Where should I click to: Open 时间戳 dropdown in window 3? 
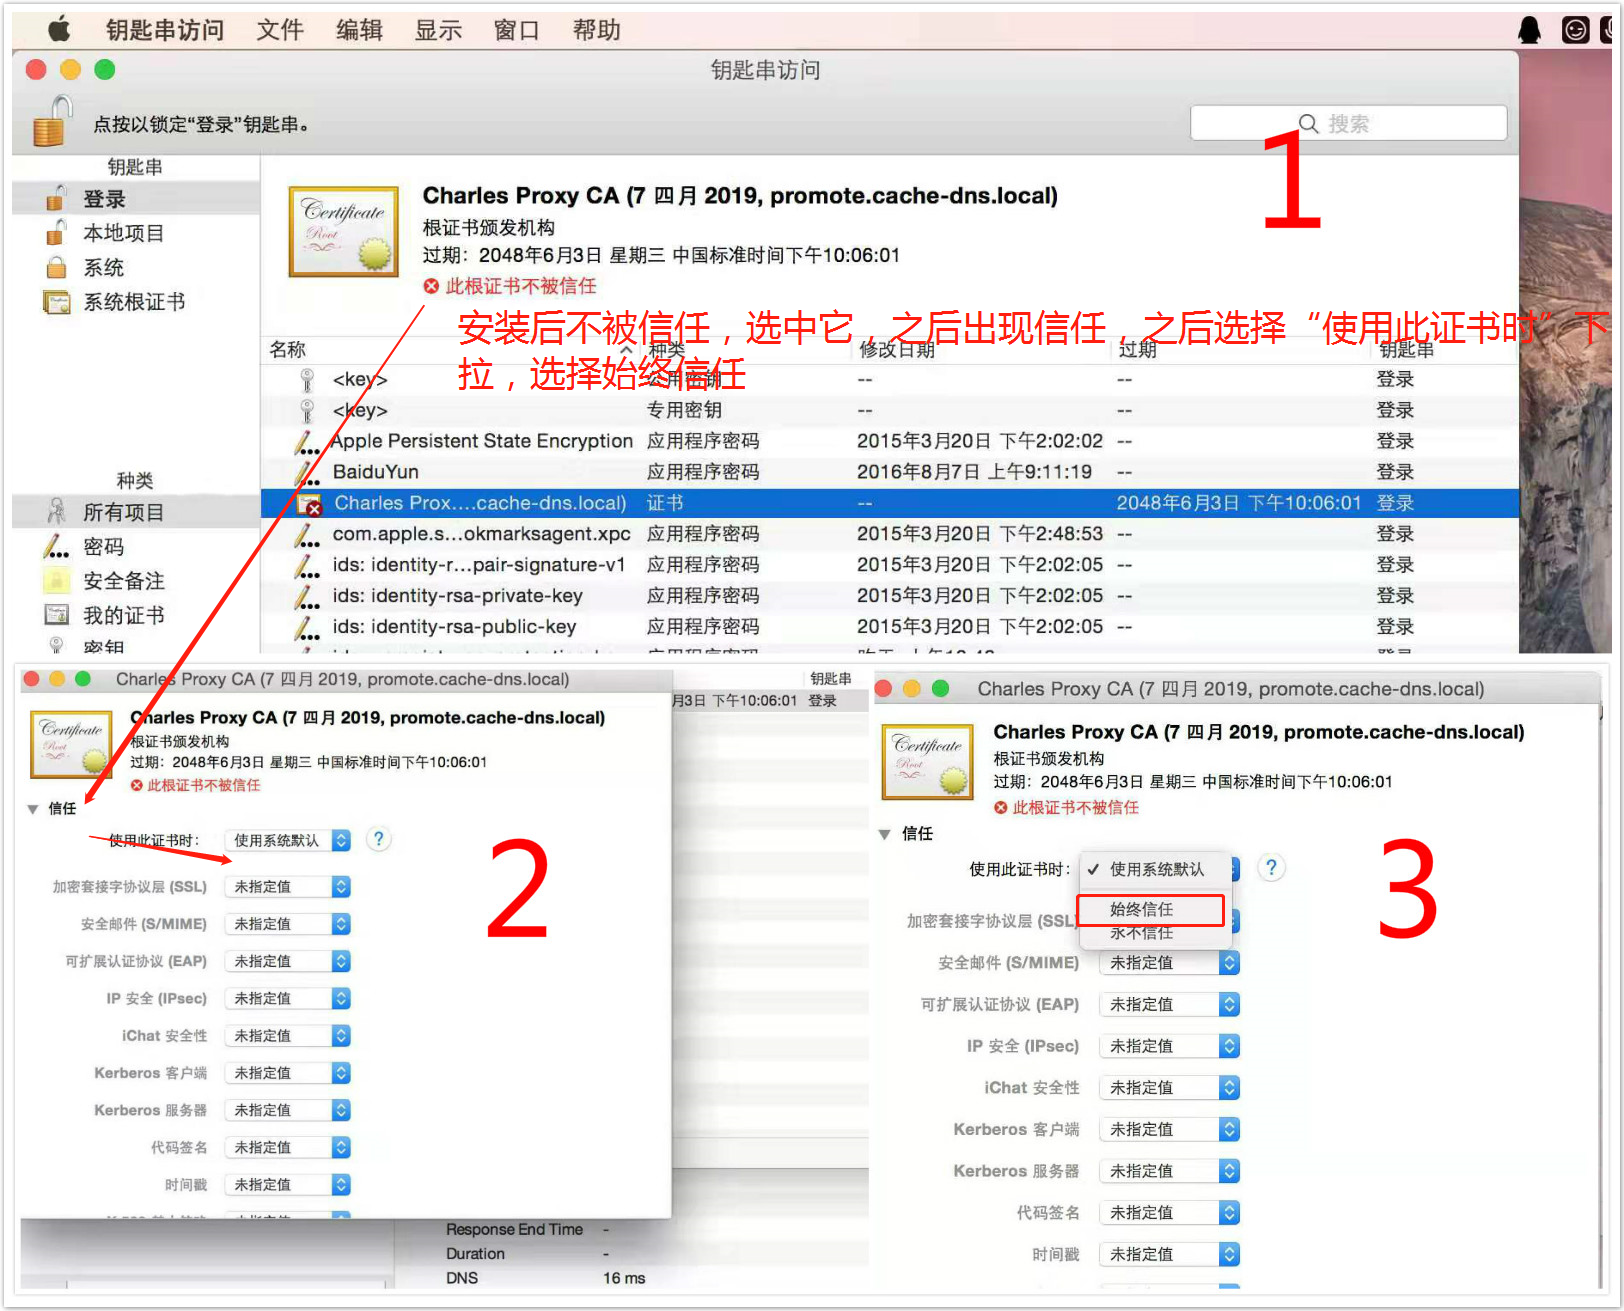[1169, 1254]
